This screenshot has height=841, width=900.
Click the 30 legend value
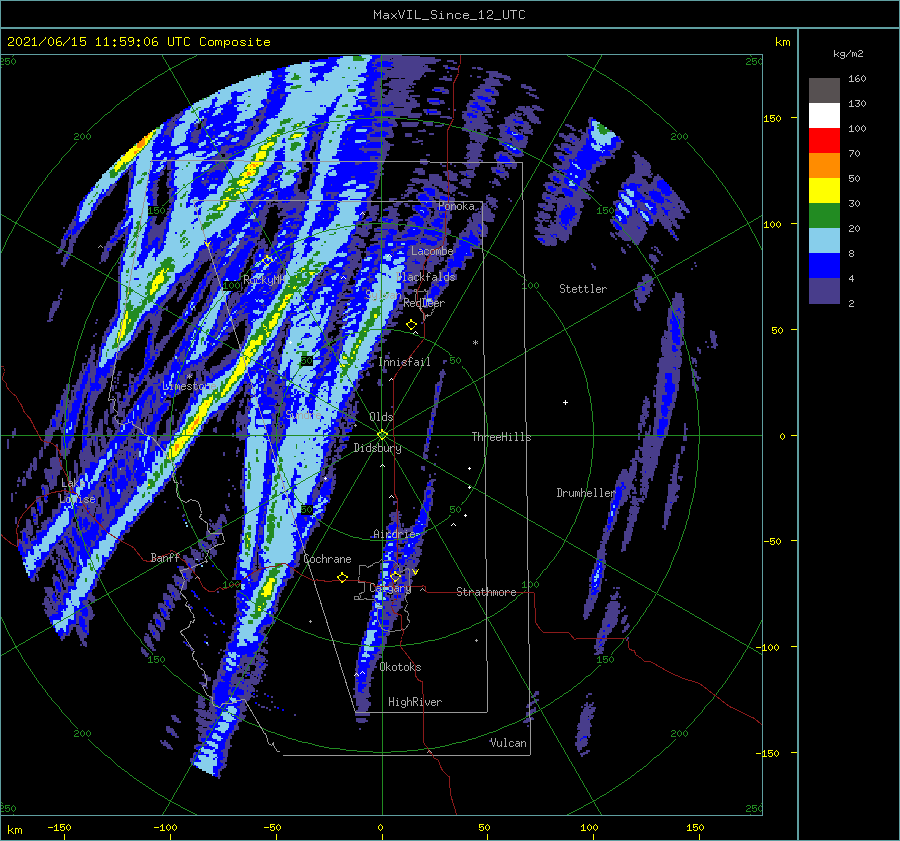tap(854, 204)
